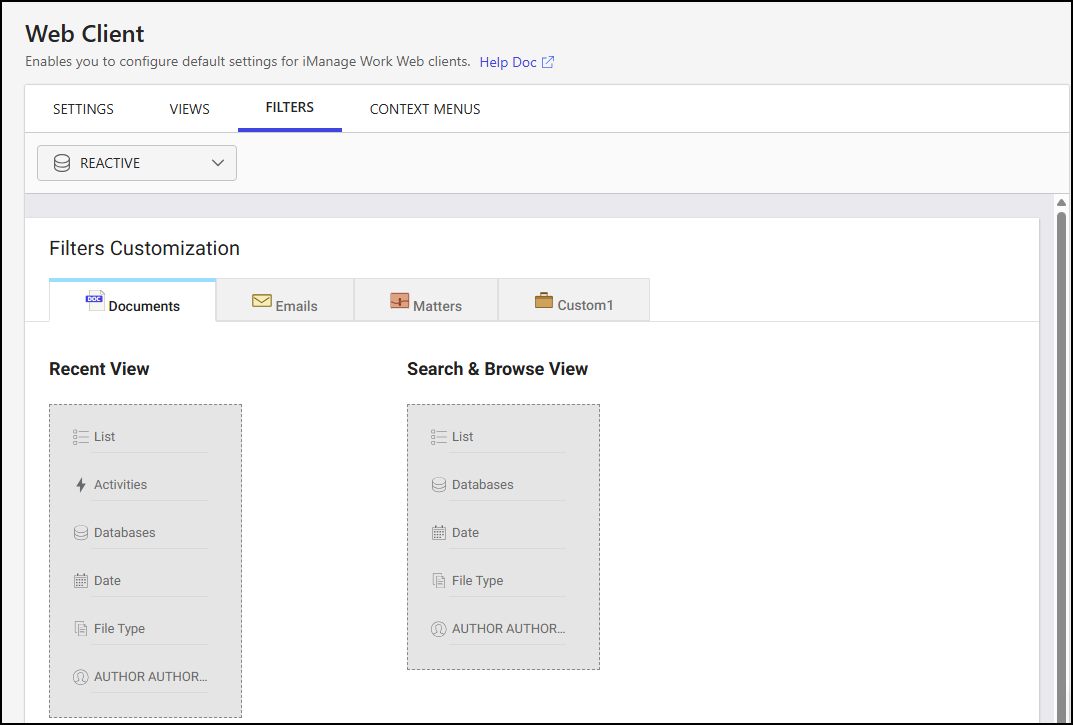Click List icon in Search & Browse View
Screen dimensions: 1073x725
439,437
